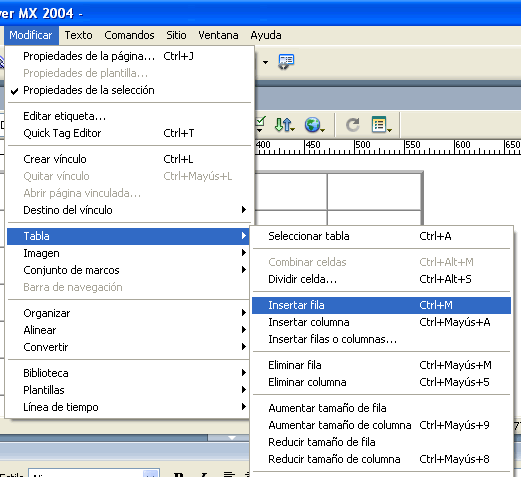This screenshot has width=521, height=477.
Task: Expand the Convertir submenu
Action: (129, 347)
